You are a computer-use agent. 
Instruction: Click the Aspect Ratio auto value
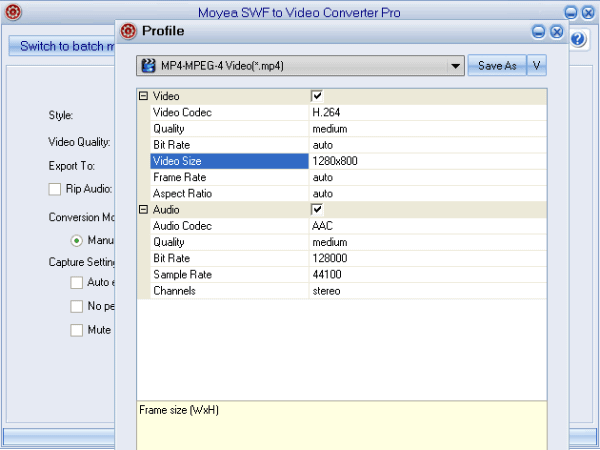pos(323,194)
